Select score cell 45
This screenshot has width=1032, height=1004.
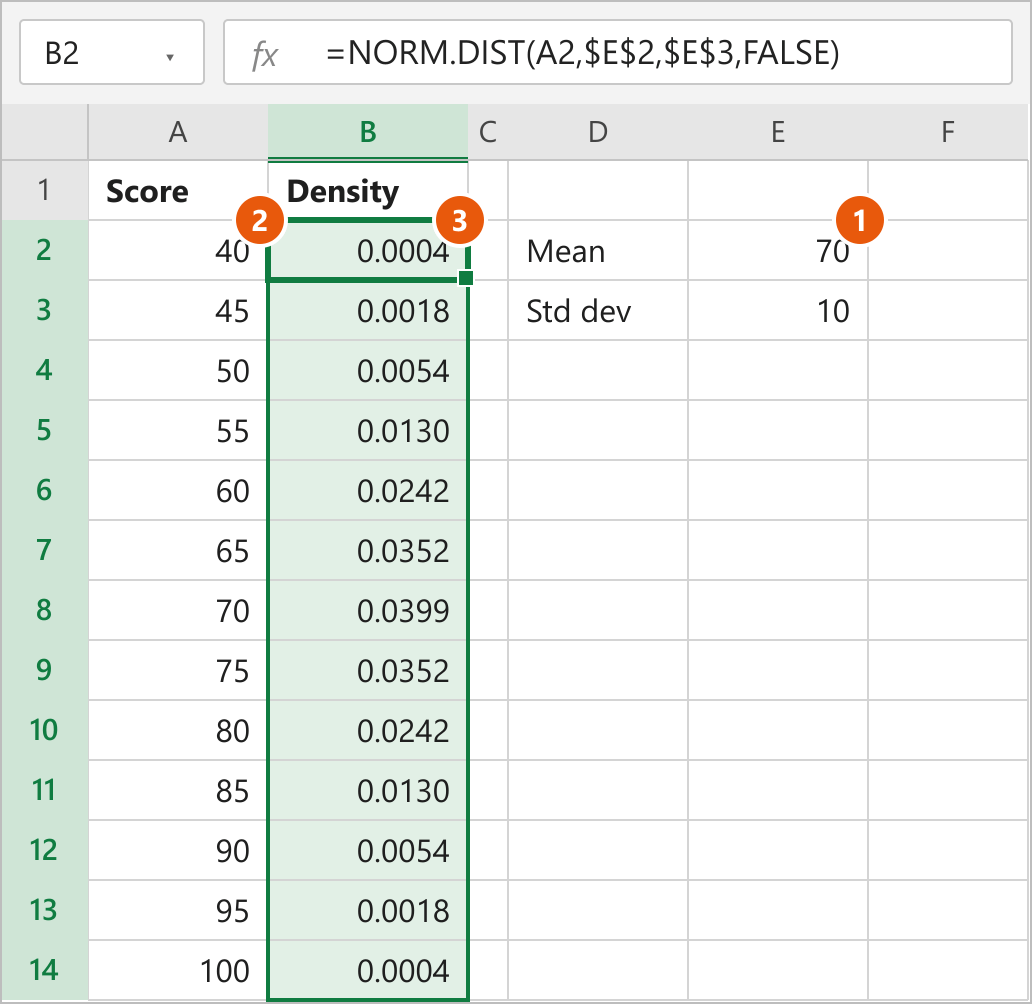[178, 310]
